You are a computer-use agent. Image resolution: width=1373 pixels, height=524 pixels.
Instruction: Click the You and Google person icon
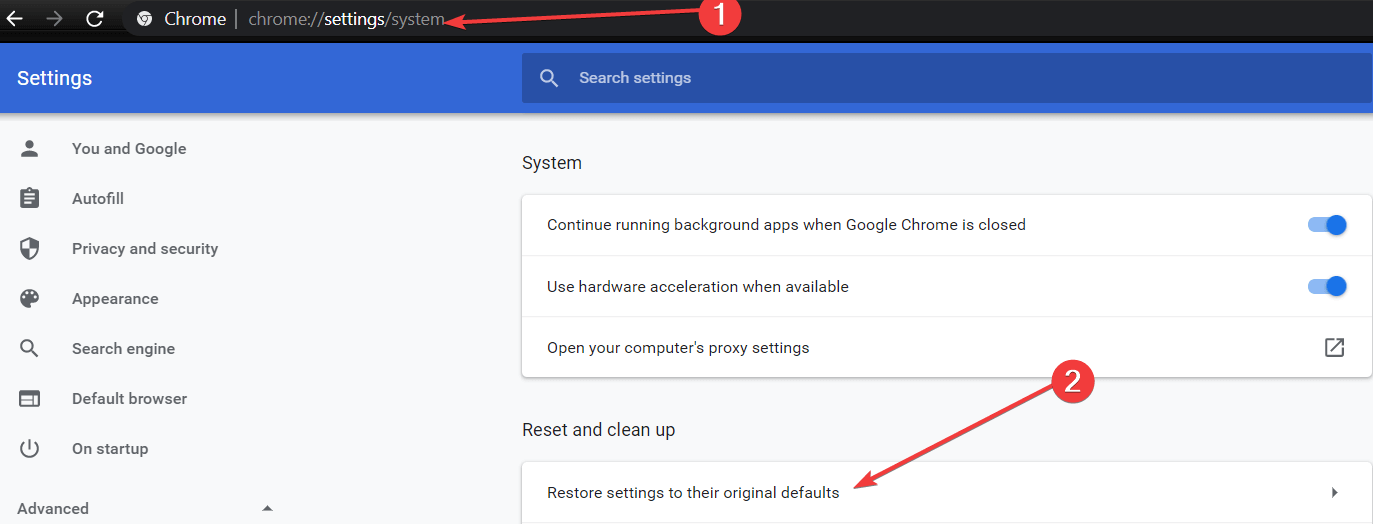[x=30, y=149]
